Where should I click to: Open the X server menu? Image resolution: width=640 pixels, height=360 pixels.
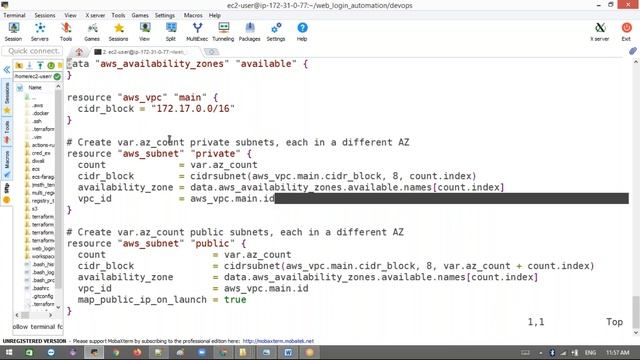pyautogui.click(x=95, y=15)
